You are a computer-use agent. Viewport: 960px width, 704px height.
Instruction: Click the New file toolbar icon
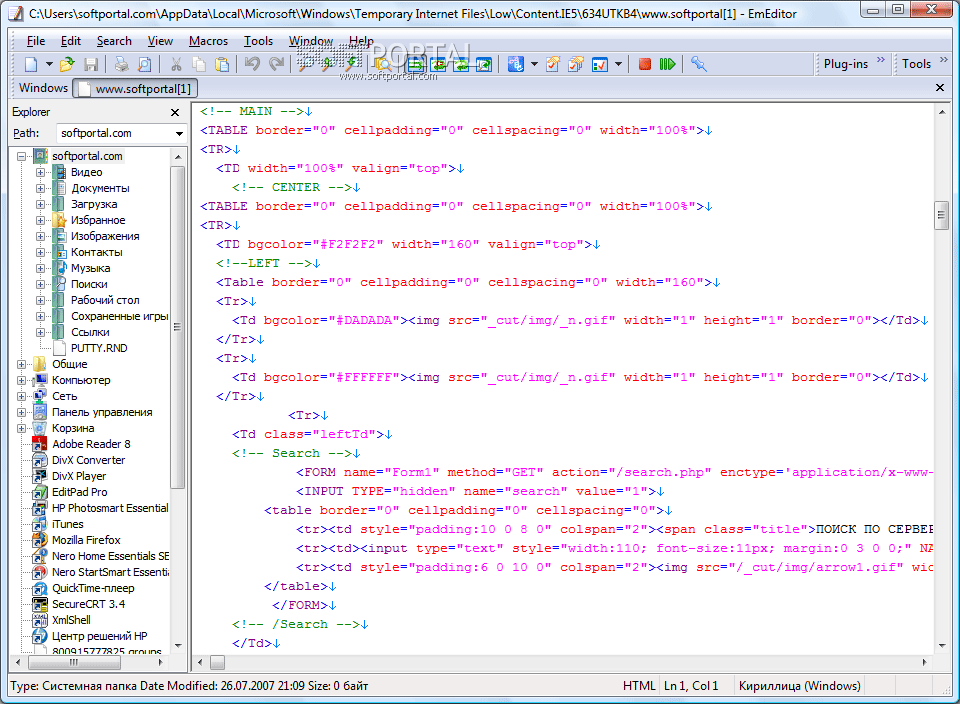(31, 64)
